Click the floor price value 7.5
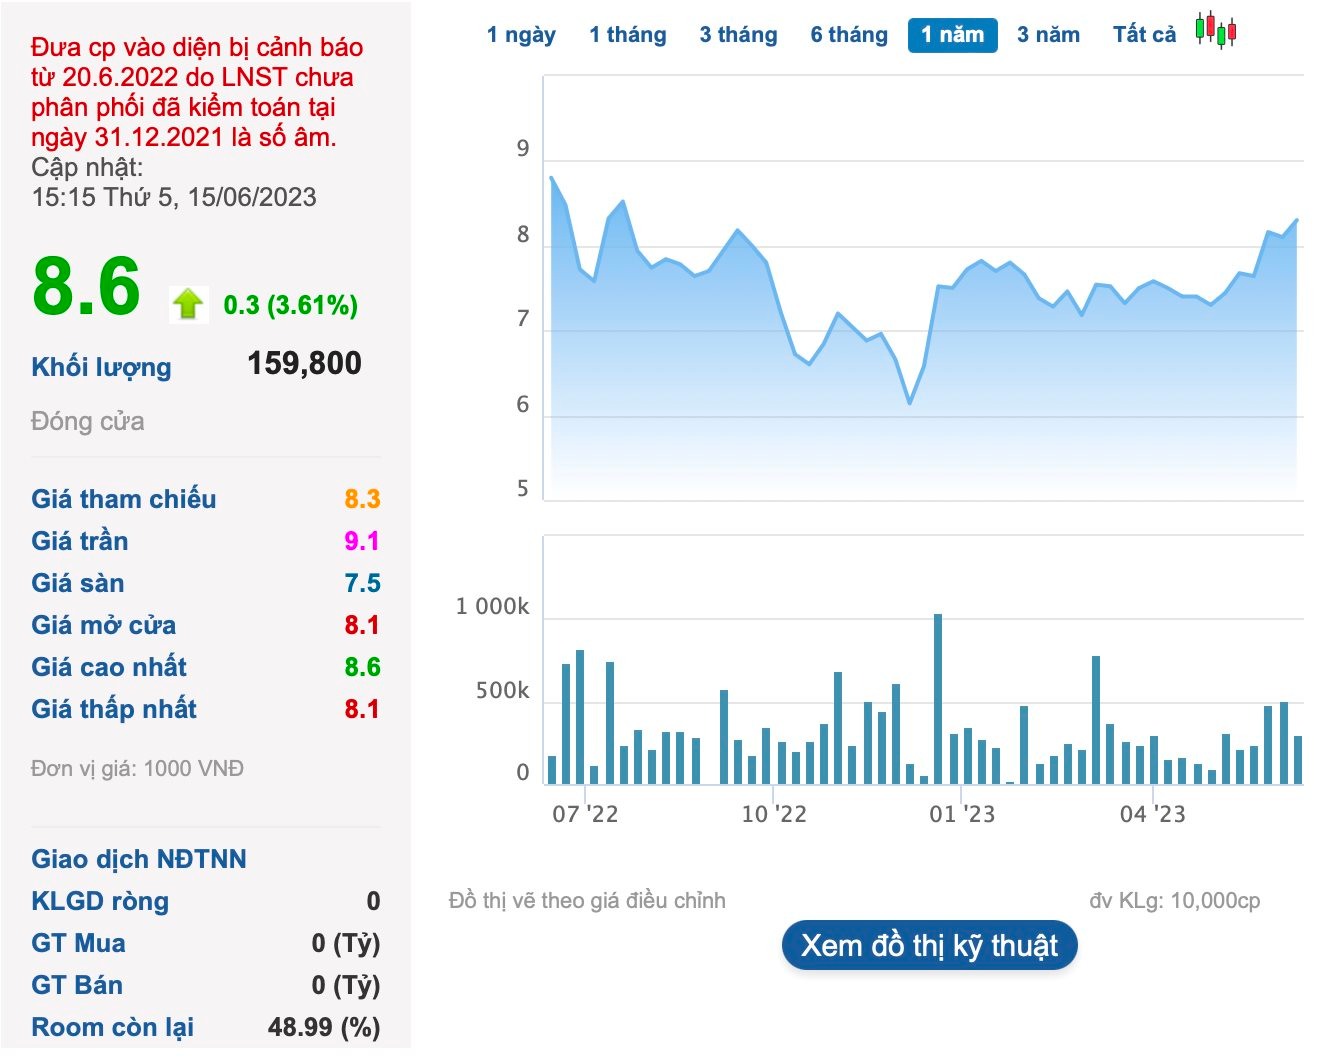 pyautogui.click(x=362, y=583)
